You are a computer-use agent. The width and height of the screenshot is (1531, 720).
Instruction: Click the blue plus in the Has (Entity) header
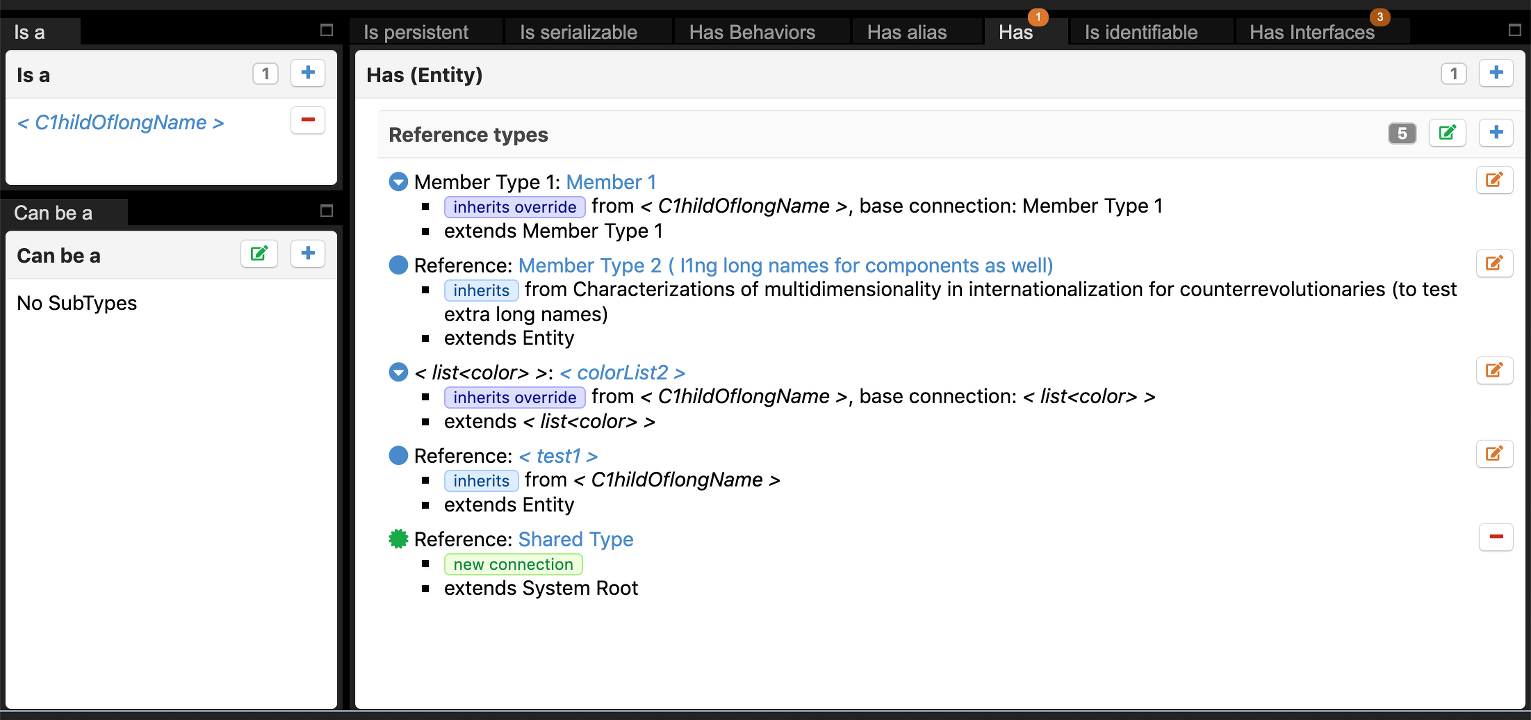coord(1495,73)
